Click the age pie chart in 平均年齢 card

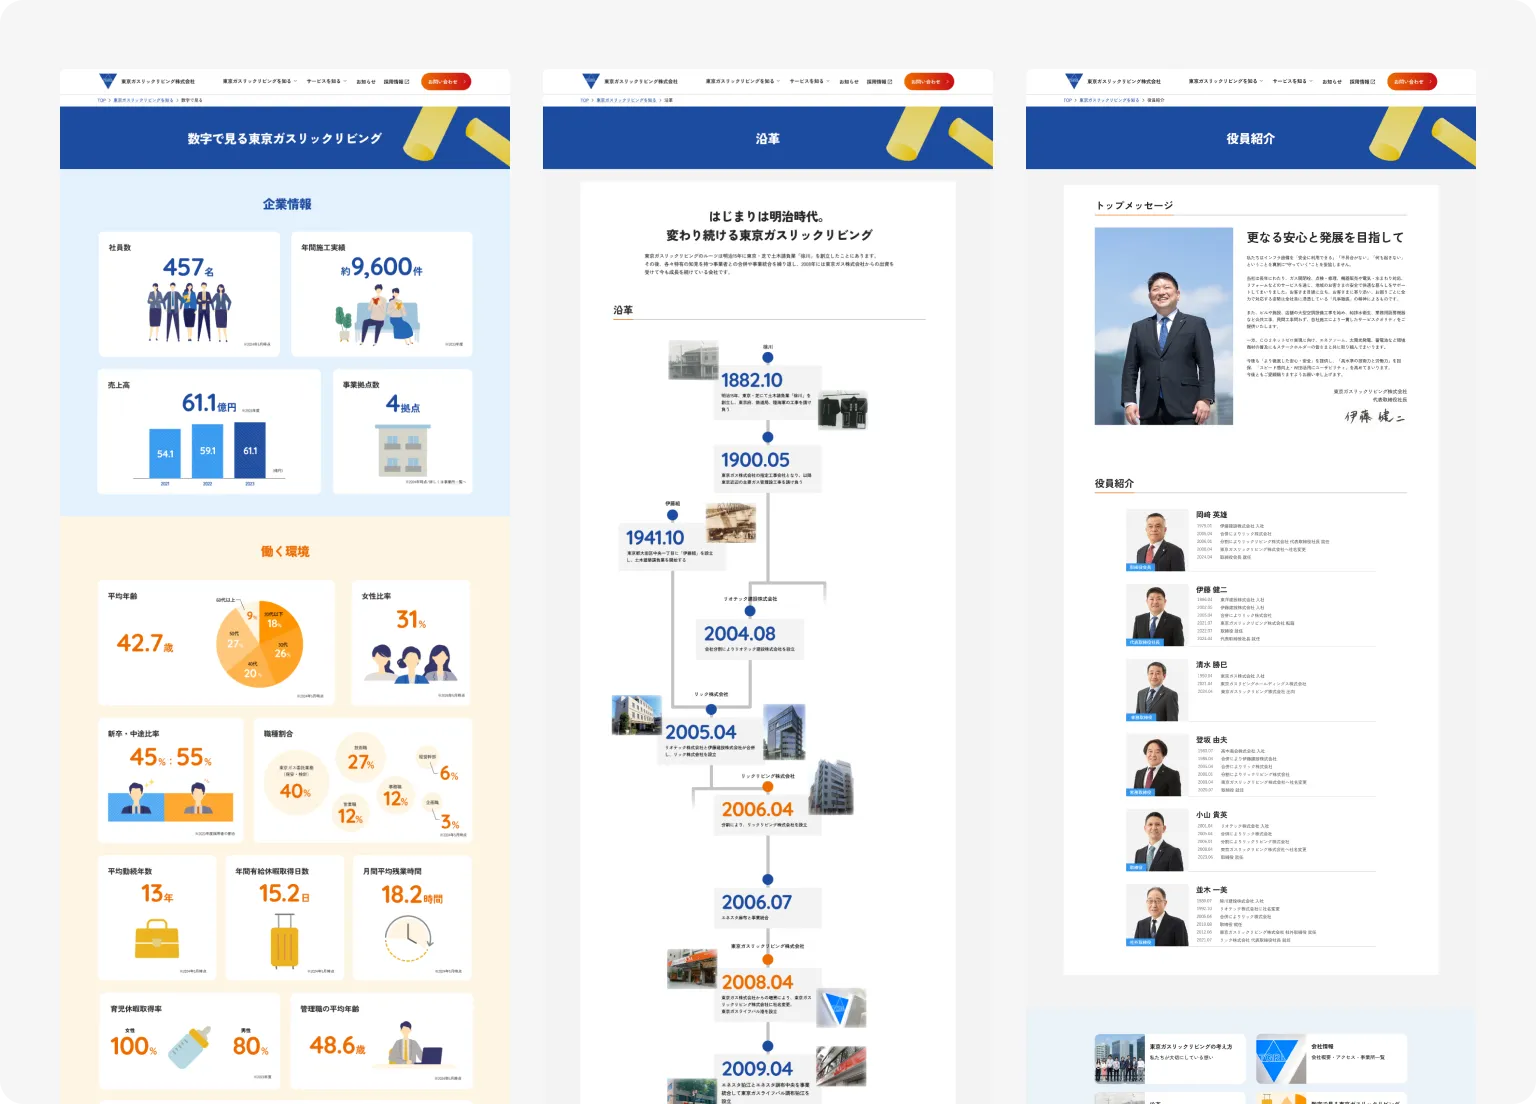260,643
